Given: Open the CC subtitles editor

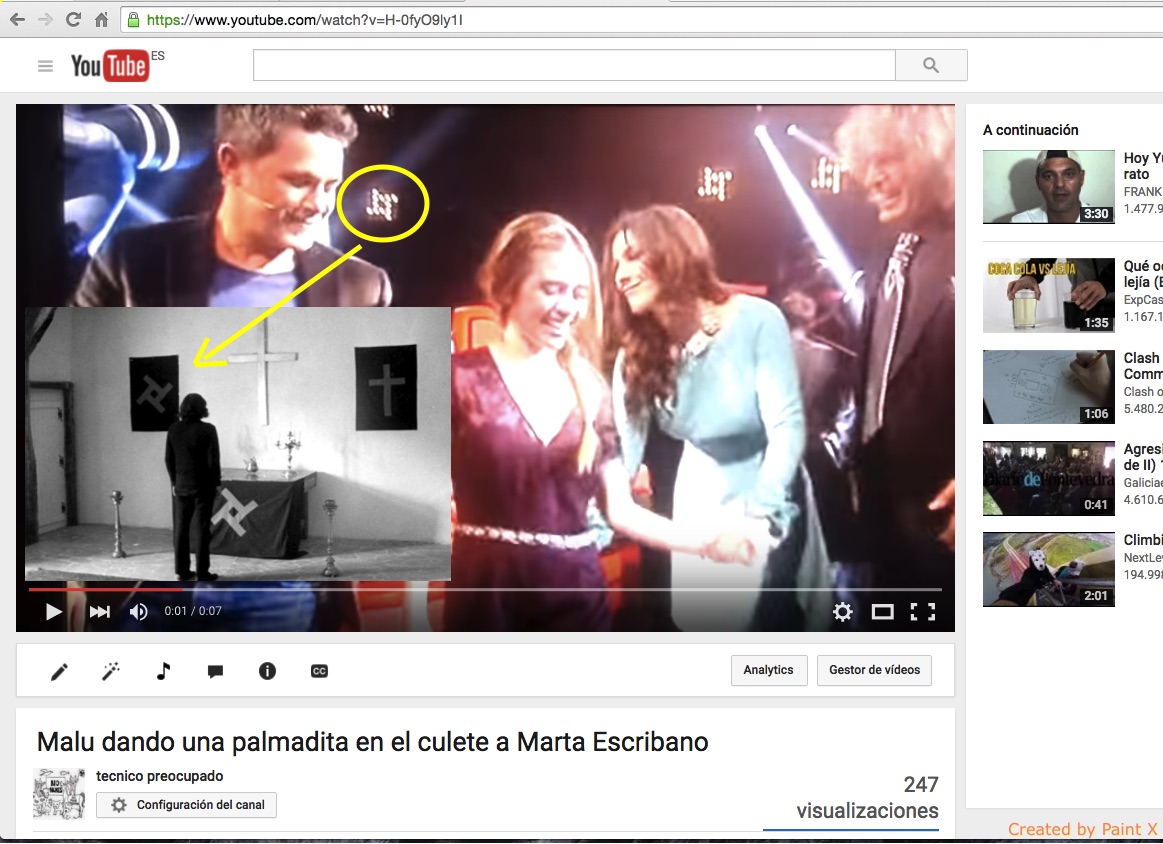Looking at the screenshot, I should [319, 671].
